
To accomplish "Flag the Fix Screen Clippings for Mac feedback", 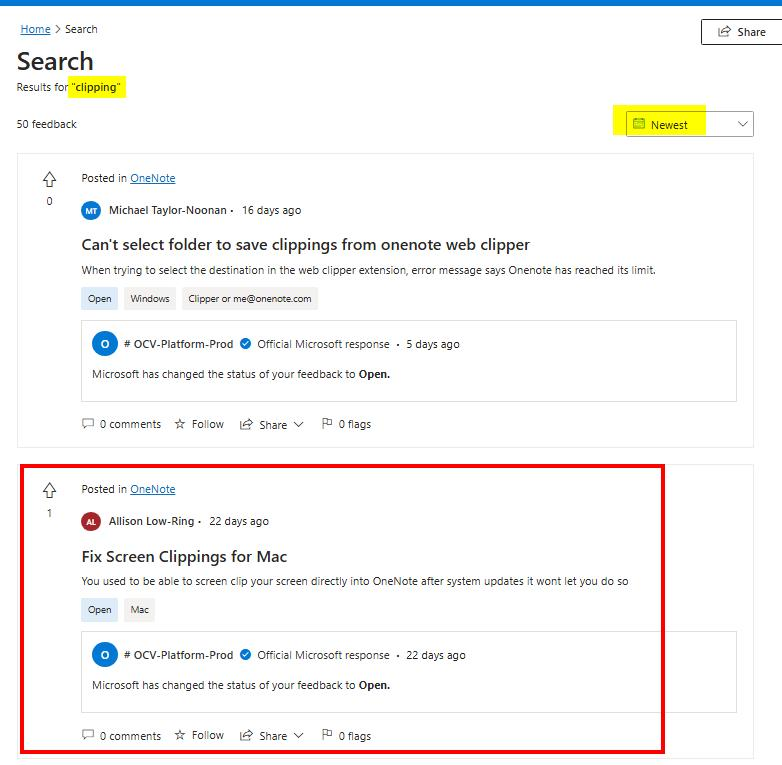I will (347, 736).
